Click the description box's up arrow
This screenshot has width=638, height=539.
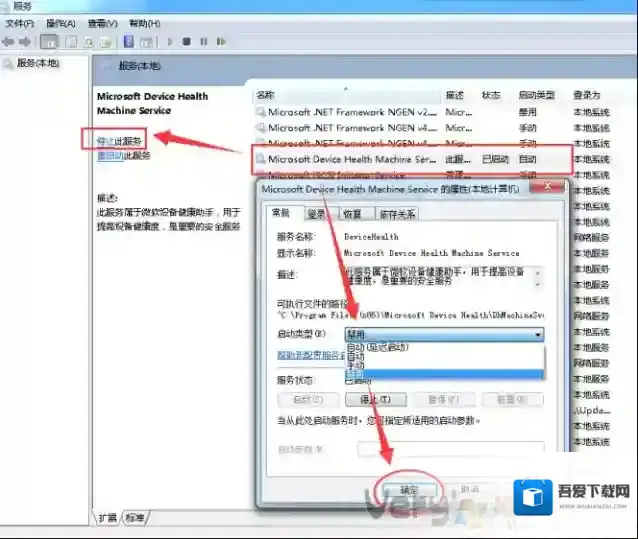coord(538,273)
